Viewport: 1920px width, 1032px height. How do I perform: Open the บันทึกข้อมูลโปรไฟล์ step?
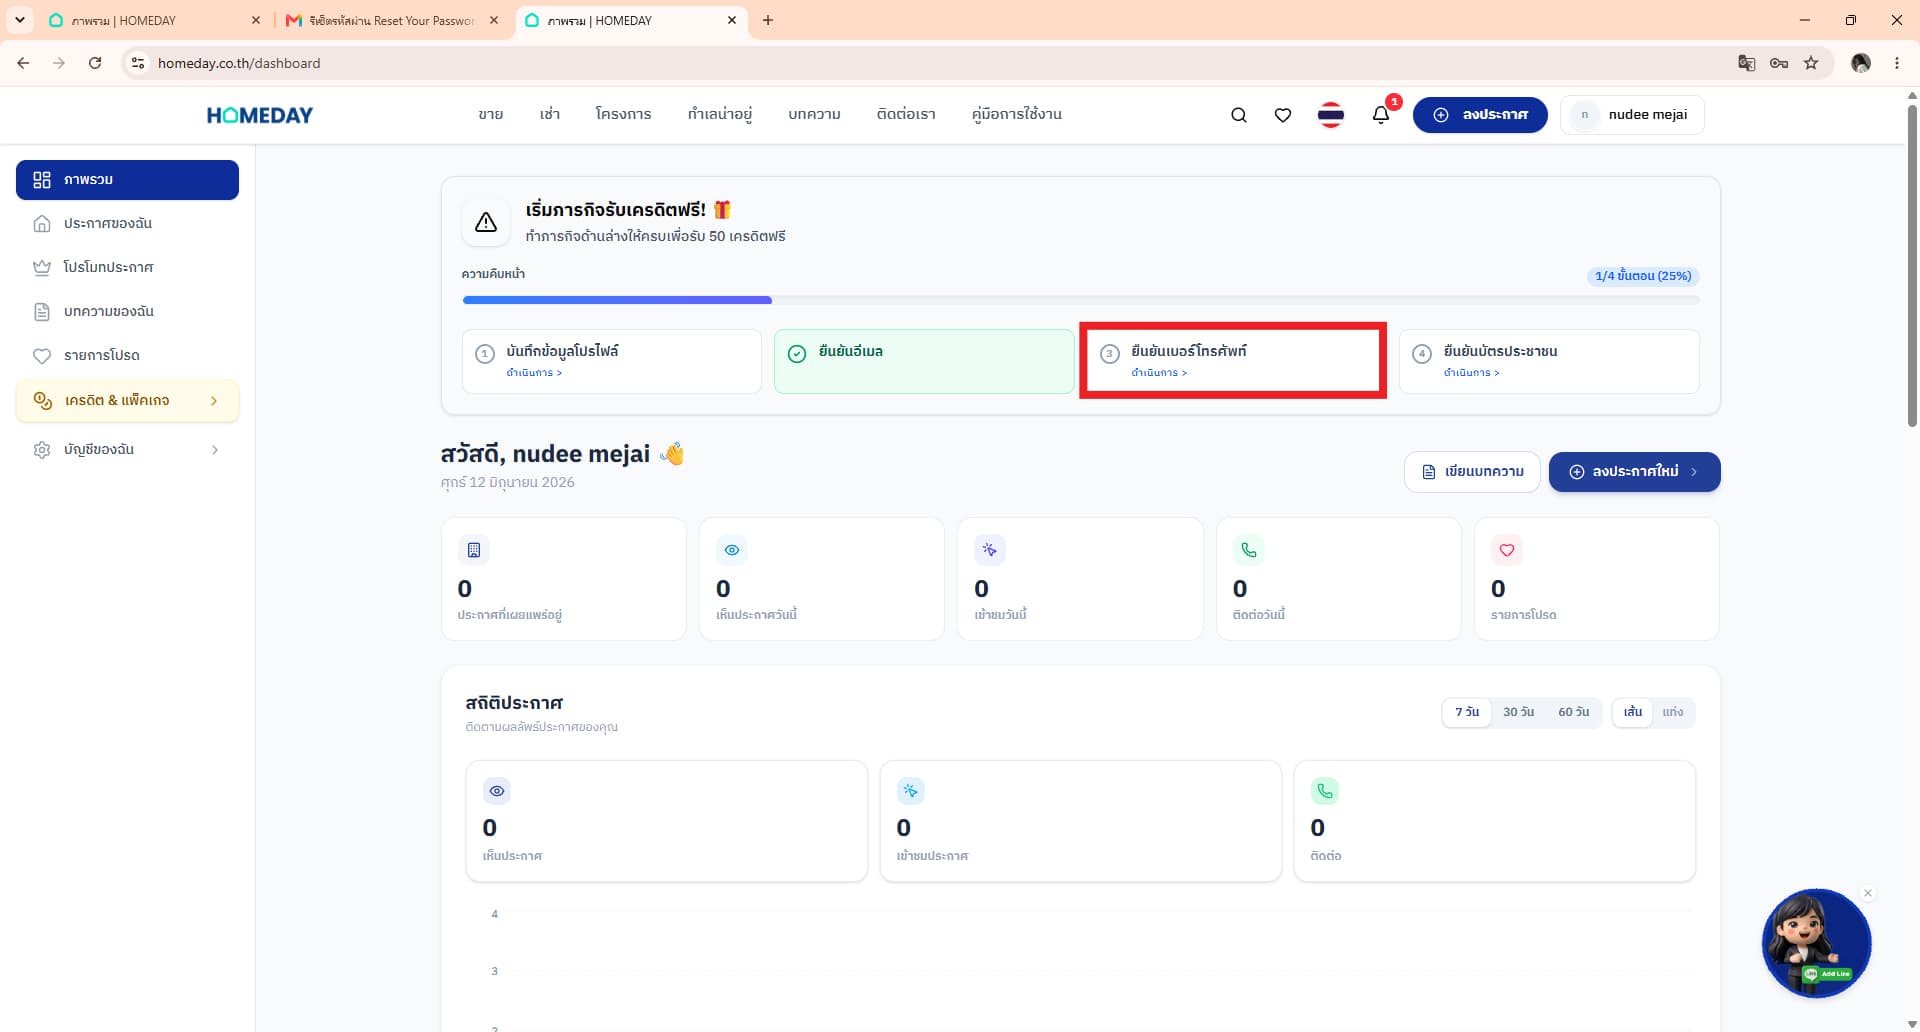[611, 361]
